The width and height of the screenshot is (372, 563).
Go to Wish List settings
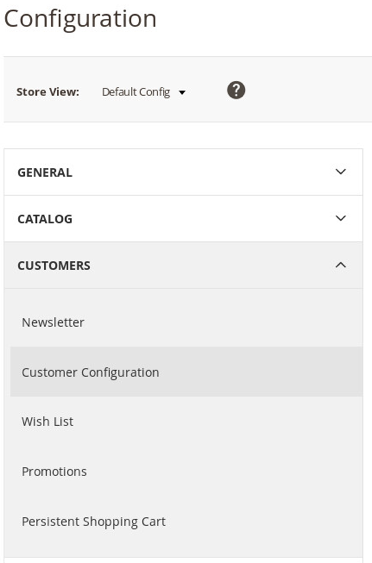click(47, 422)
